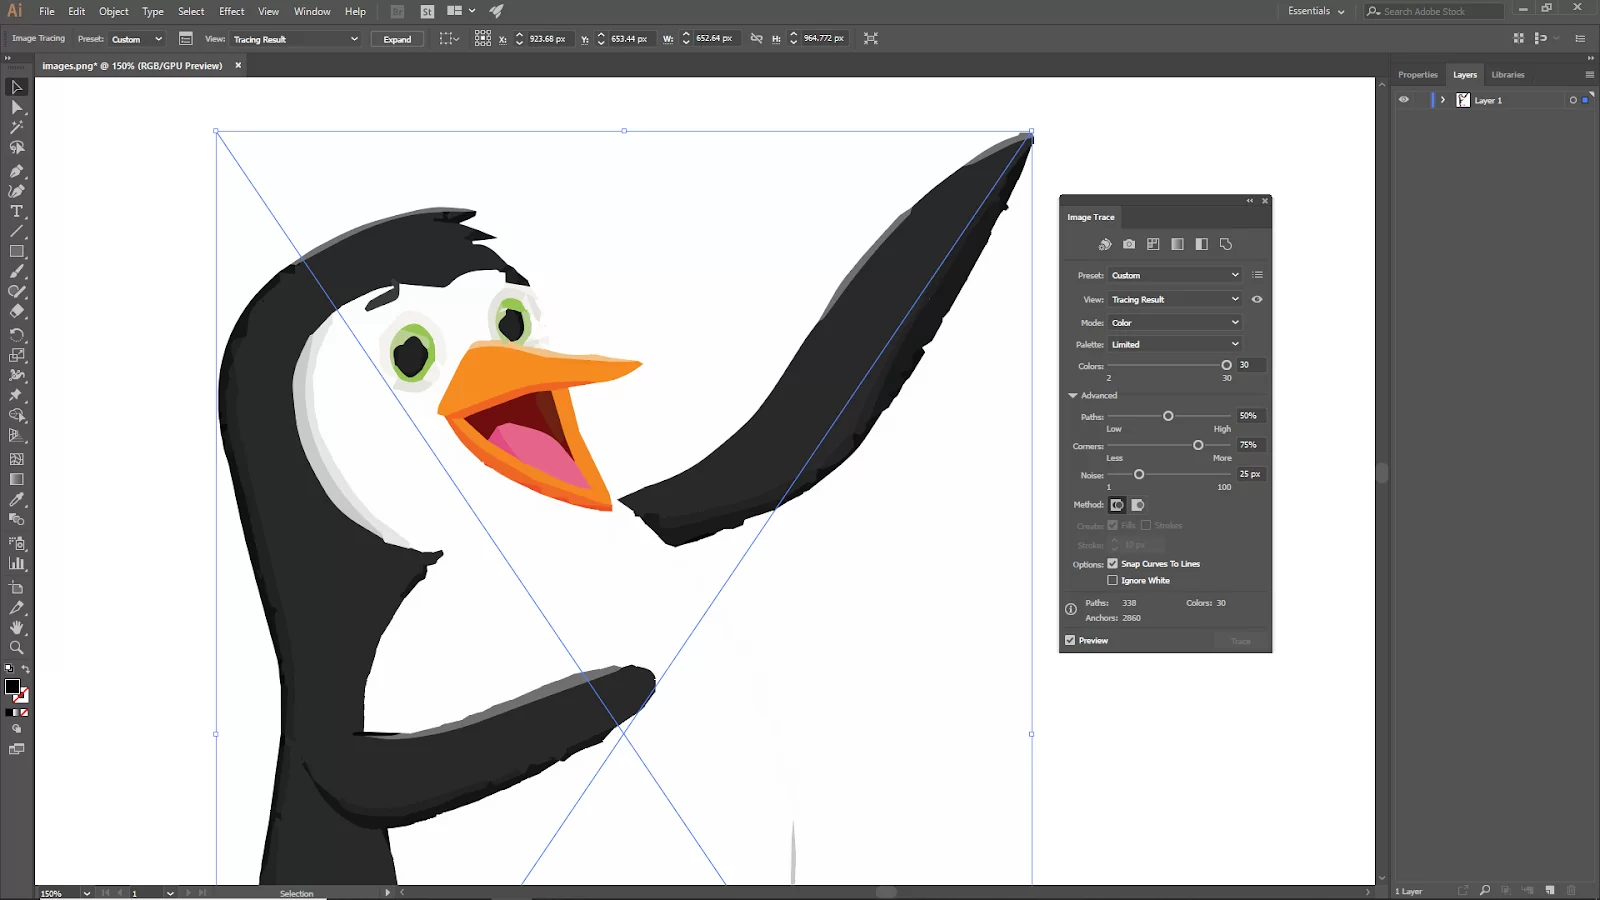Click the Noise slider handle
This screenshot has width=1600, height=900.
click(1139, 474)
